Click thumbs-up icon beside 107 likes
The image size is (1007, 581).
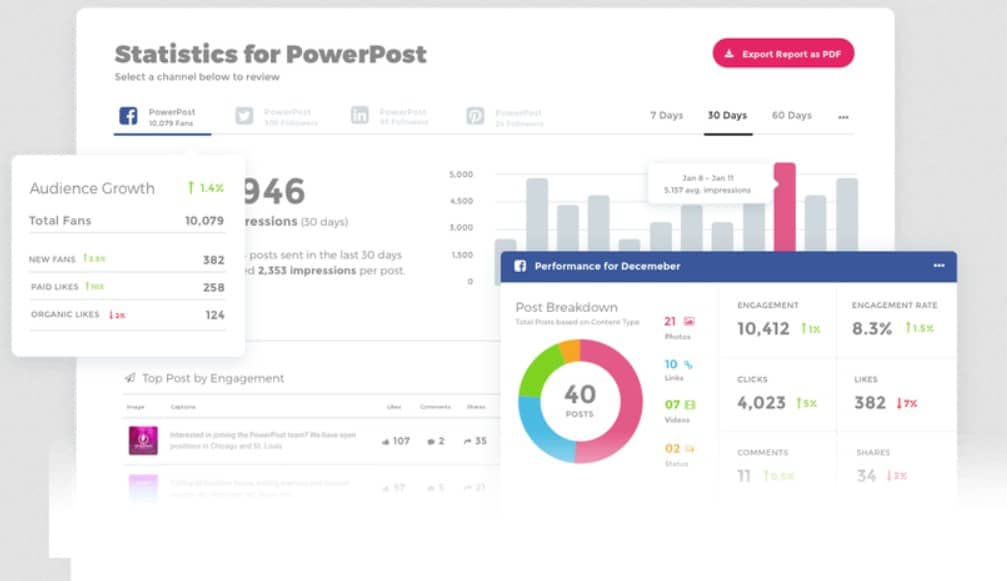click(x=385, y=441)
